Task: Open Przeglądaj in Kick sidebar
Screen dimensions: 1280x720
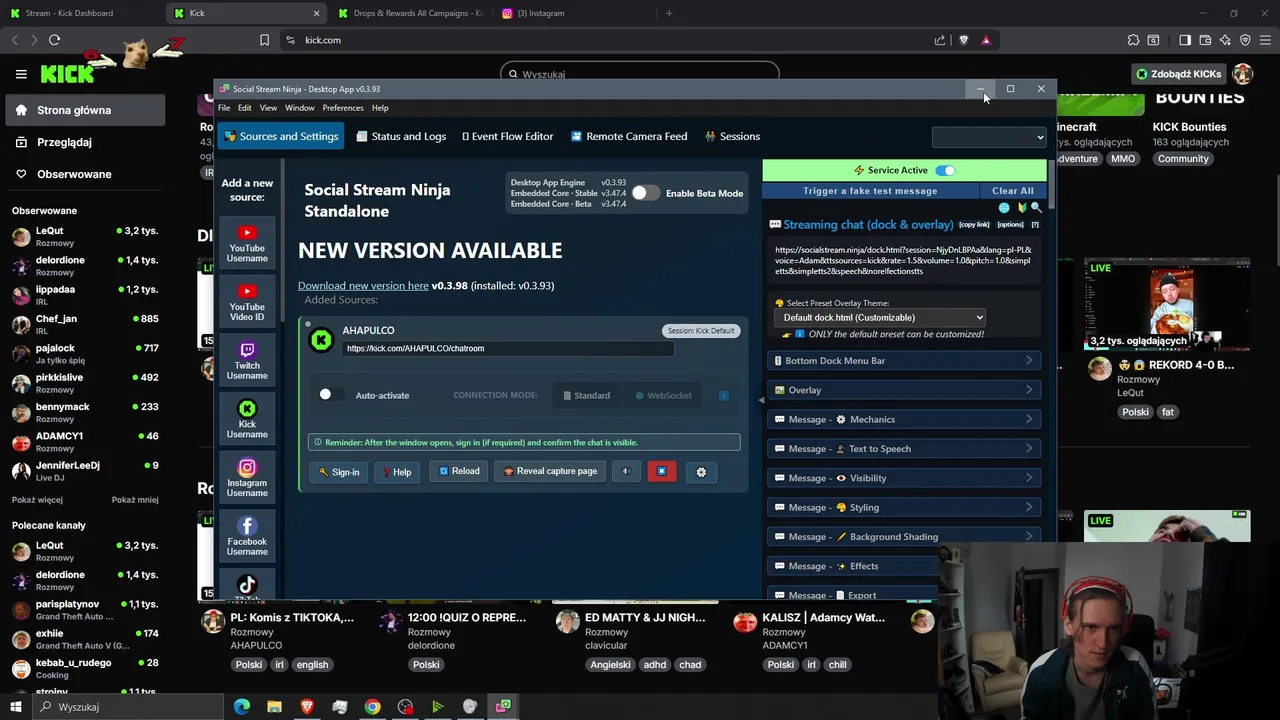Action: pyautogui.click(x=85, y=142)
